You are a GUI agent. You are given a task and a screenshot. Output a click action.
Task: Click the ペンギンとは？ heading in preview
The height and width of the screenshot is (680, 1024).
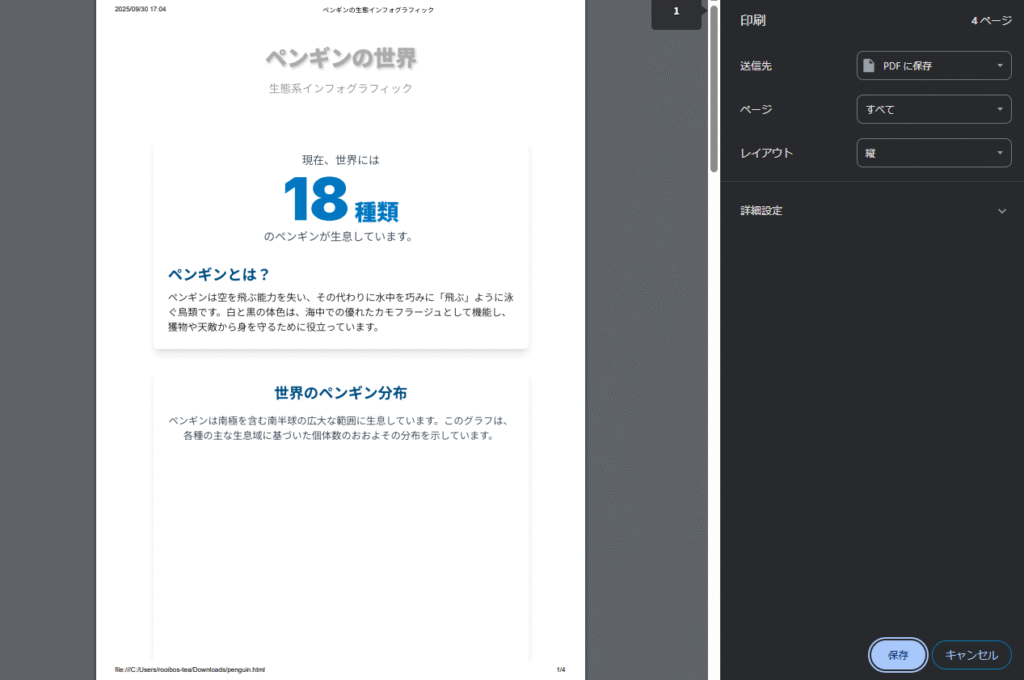[x=219, y=274]
